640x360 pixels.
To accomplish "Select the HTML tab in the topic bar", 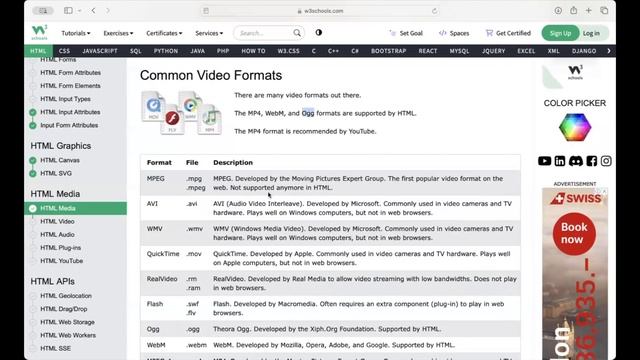I will [x=38, y=51].
